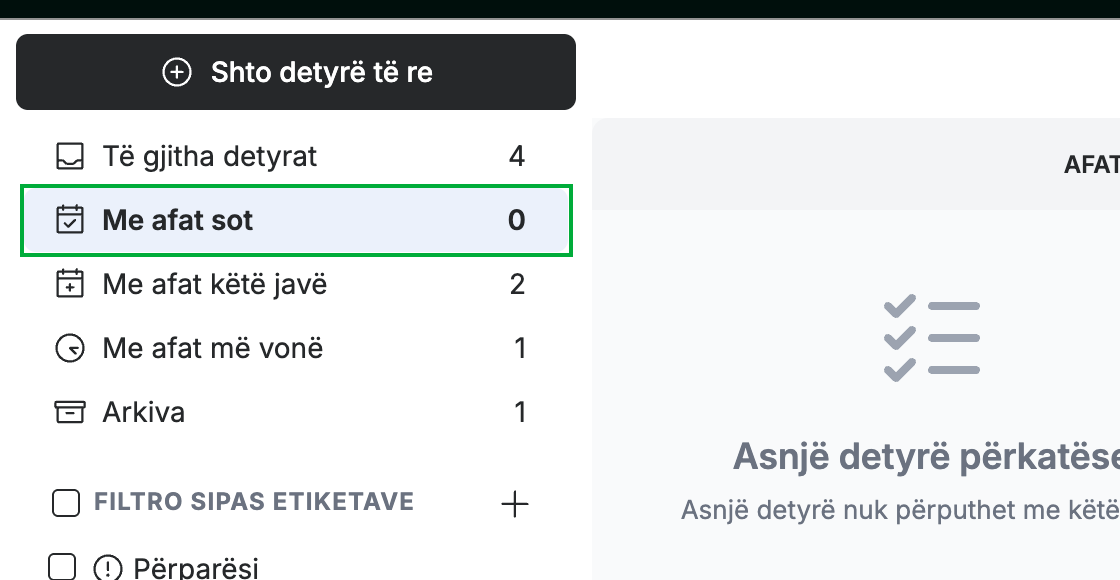The height and width of the screenshot is (580, 1120).
Task: Click the Filtro sipas etiketave heading
Action: (254, 501)
